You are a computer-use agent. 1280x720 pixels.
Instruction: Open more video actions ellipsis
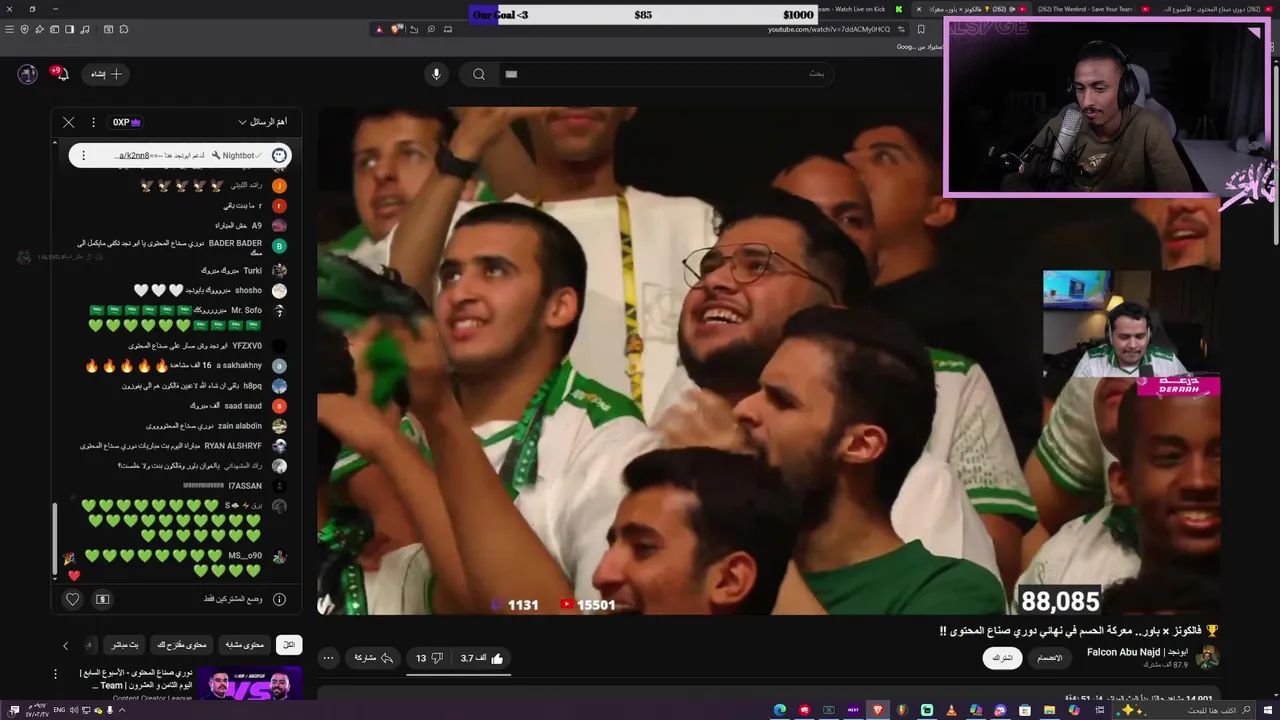pos(328,658)
